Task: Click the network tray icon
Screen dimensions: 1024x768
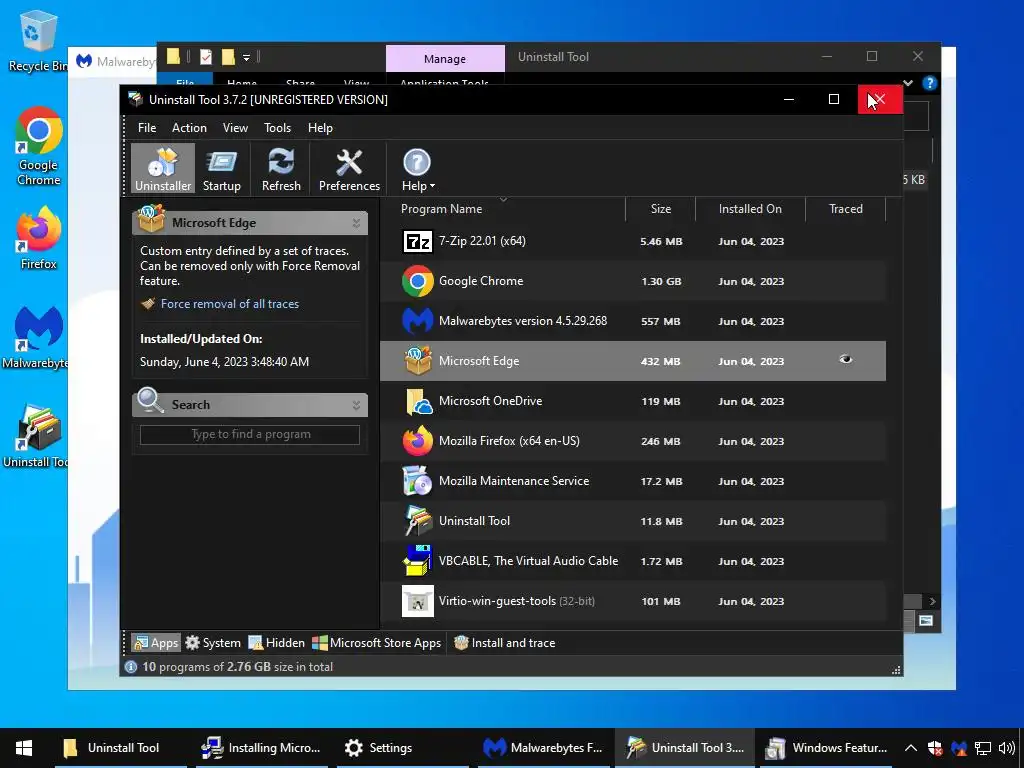Action: pos(983,748)
